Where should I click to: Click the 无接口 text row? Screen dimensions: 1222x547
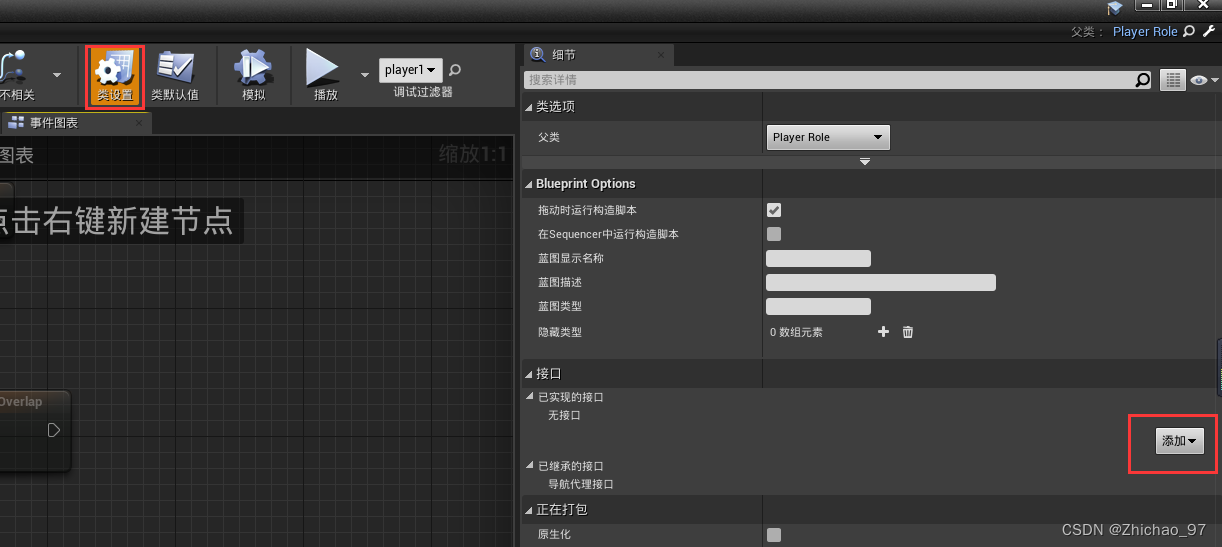pos(564,415)
